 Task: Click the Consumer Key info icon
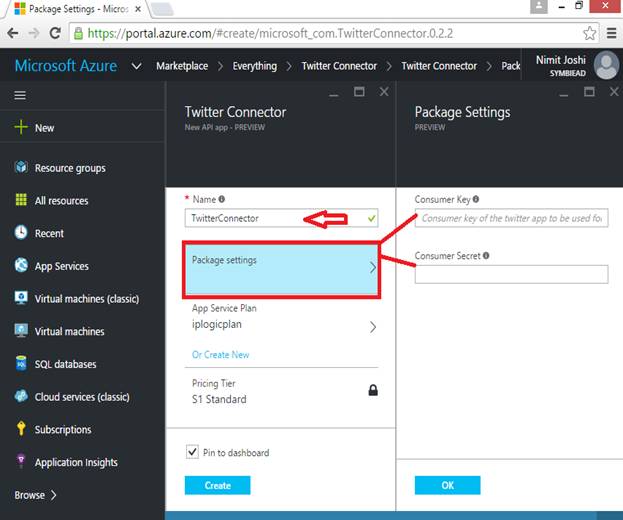(476, 199)
